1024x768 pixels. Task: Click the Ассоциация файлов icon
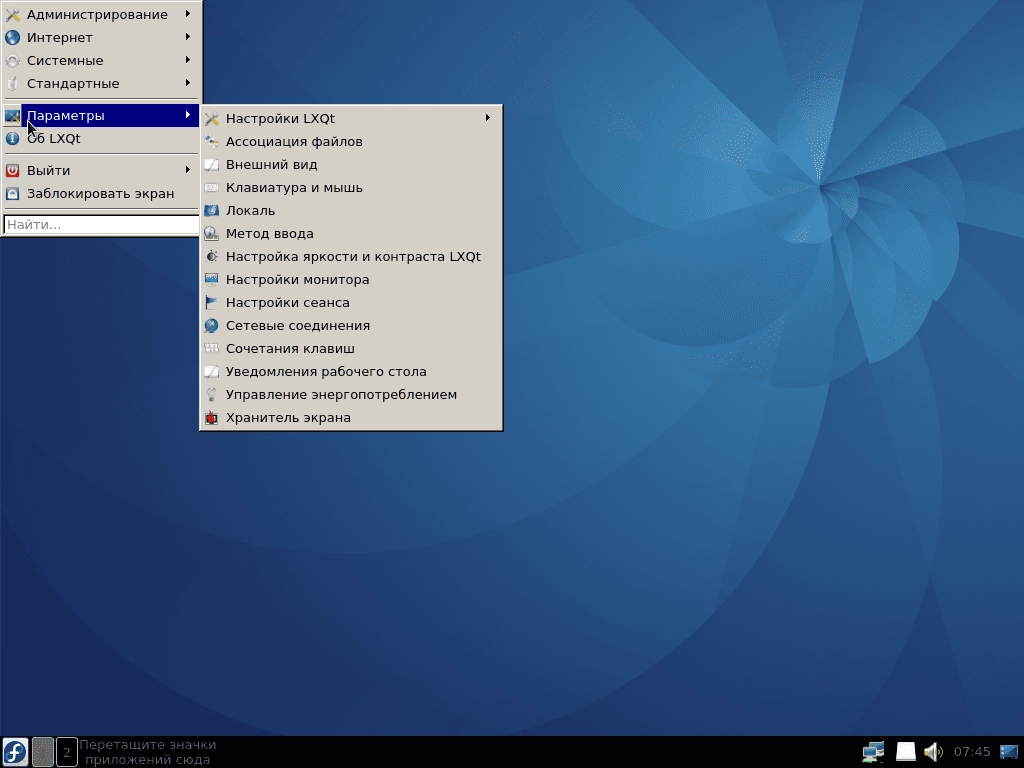[x=211, y=142]
